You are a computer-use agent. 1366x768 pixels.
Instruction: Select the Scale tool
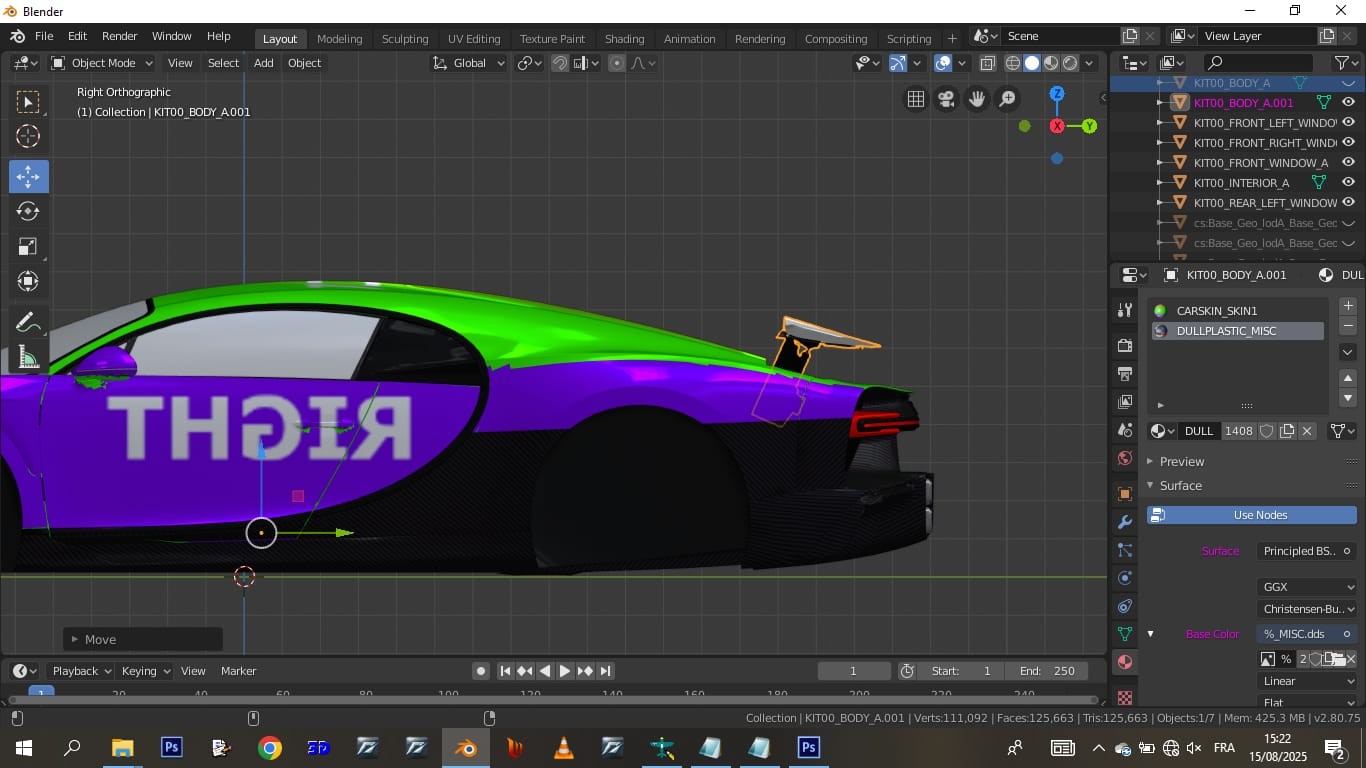(28, 247)
